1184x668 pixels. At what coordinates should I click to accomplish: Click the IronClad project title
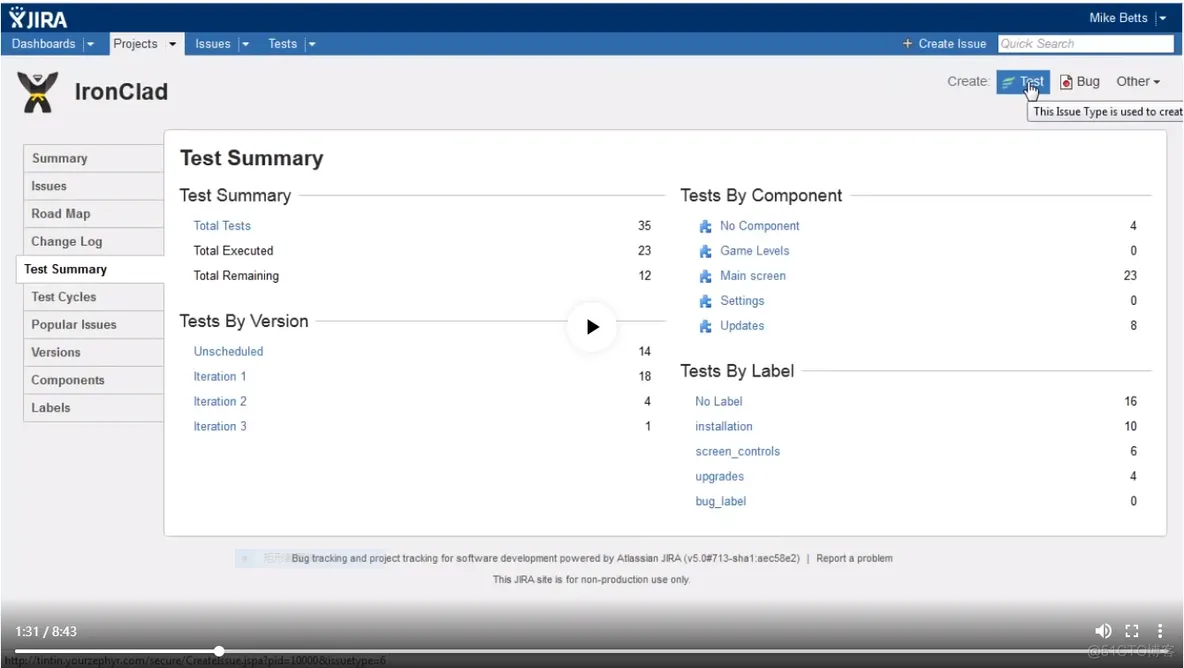click(121, 92)
